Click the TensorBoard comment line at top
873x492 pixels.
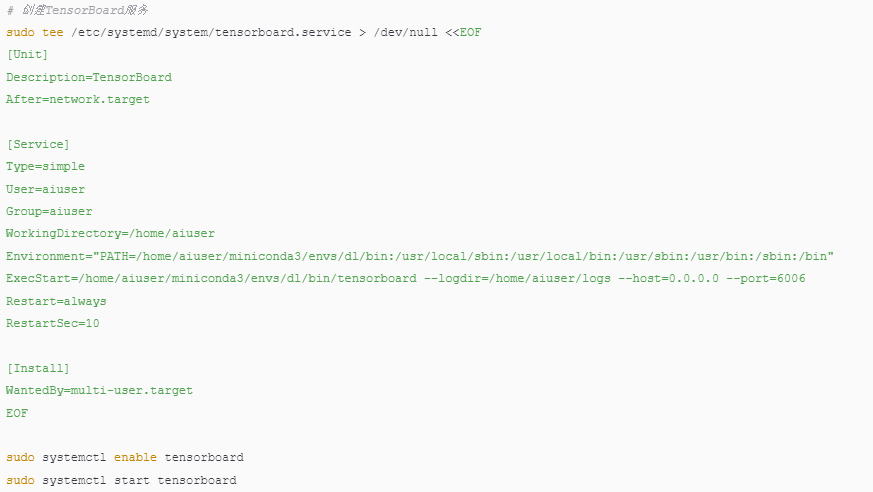tap(77, 10)
